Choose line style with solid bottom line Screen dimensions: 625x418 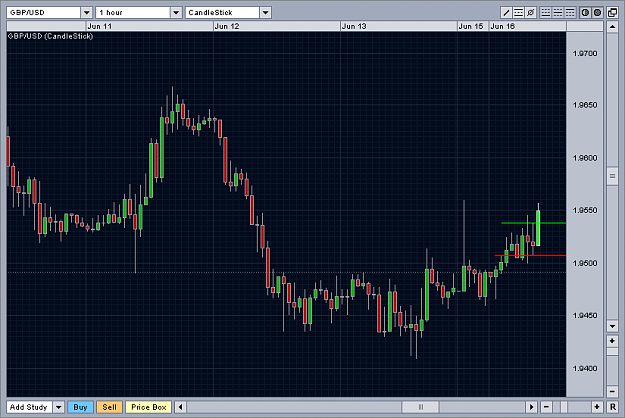point(546,12)
